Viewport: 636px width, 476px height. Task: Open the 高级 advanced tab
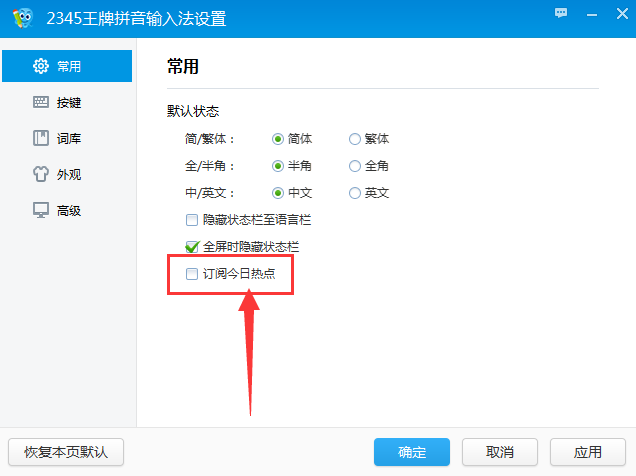tap(67, 210)
